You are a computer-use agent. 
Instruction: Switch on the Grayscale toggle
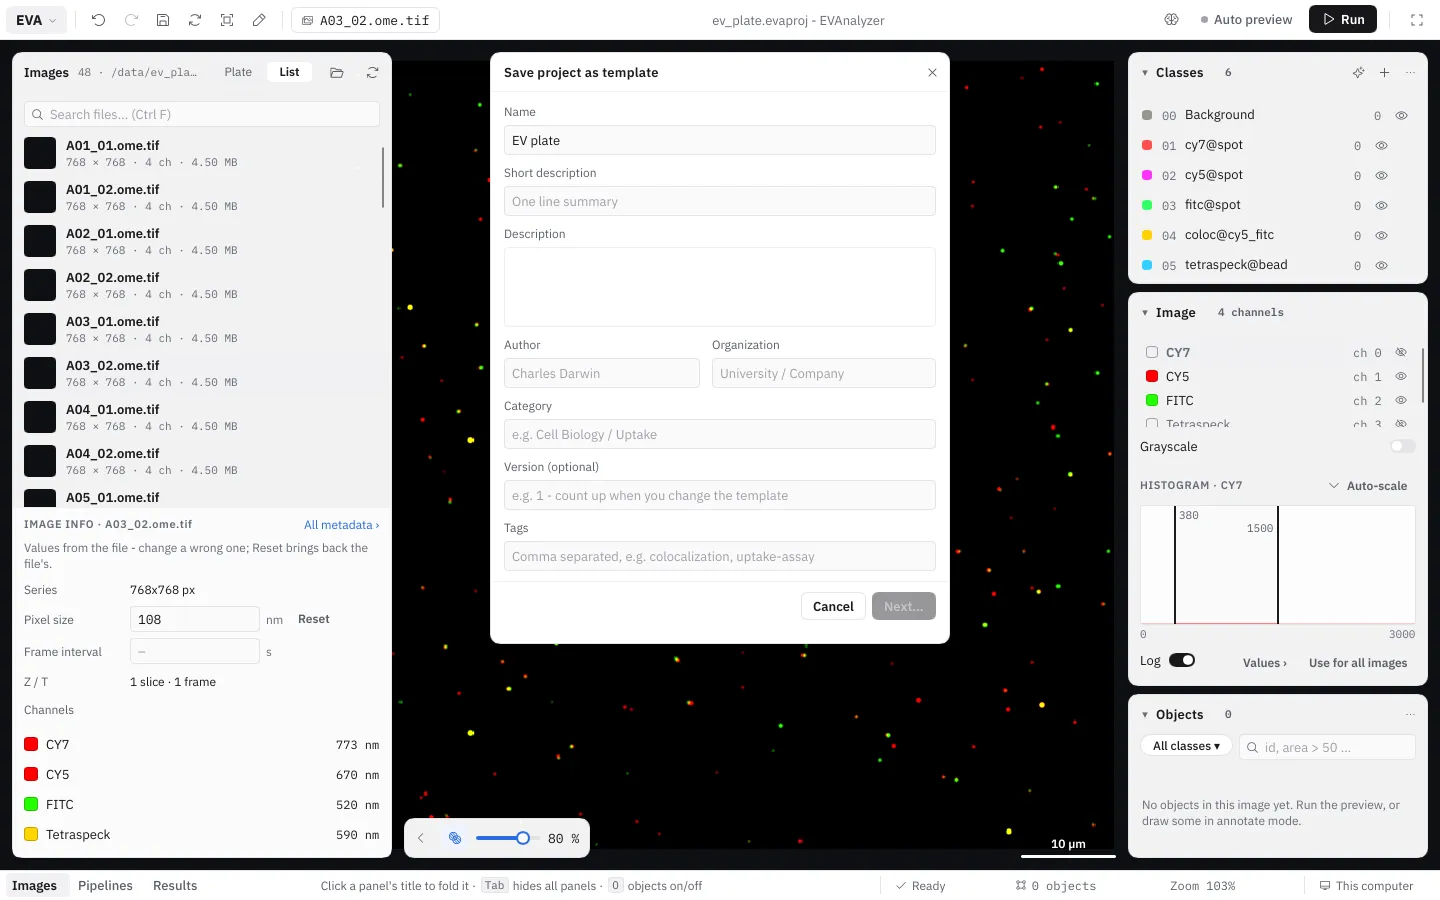pos(1403,447)
